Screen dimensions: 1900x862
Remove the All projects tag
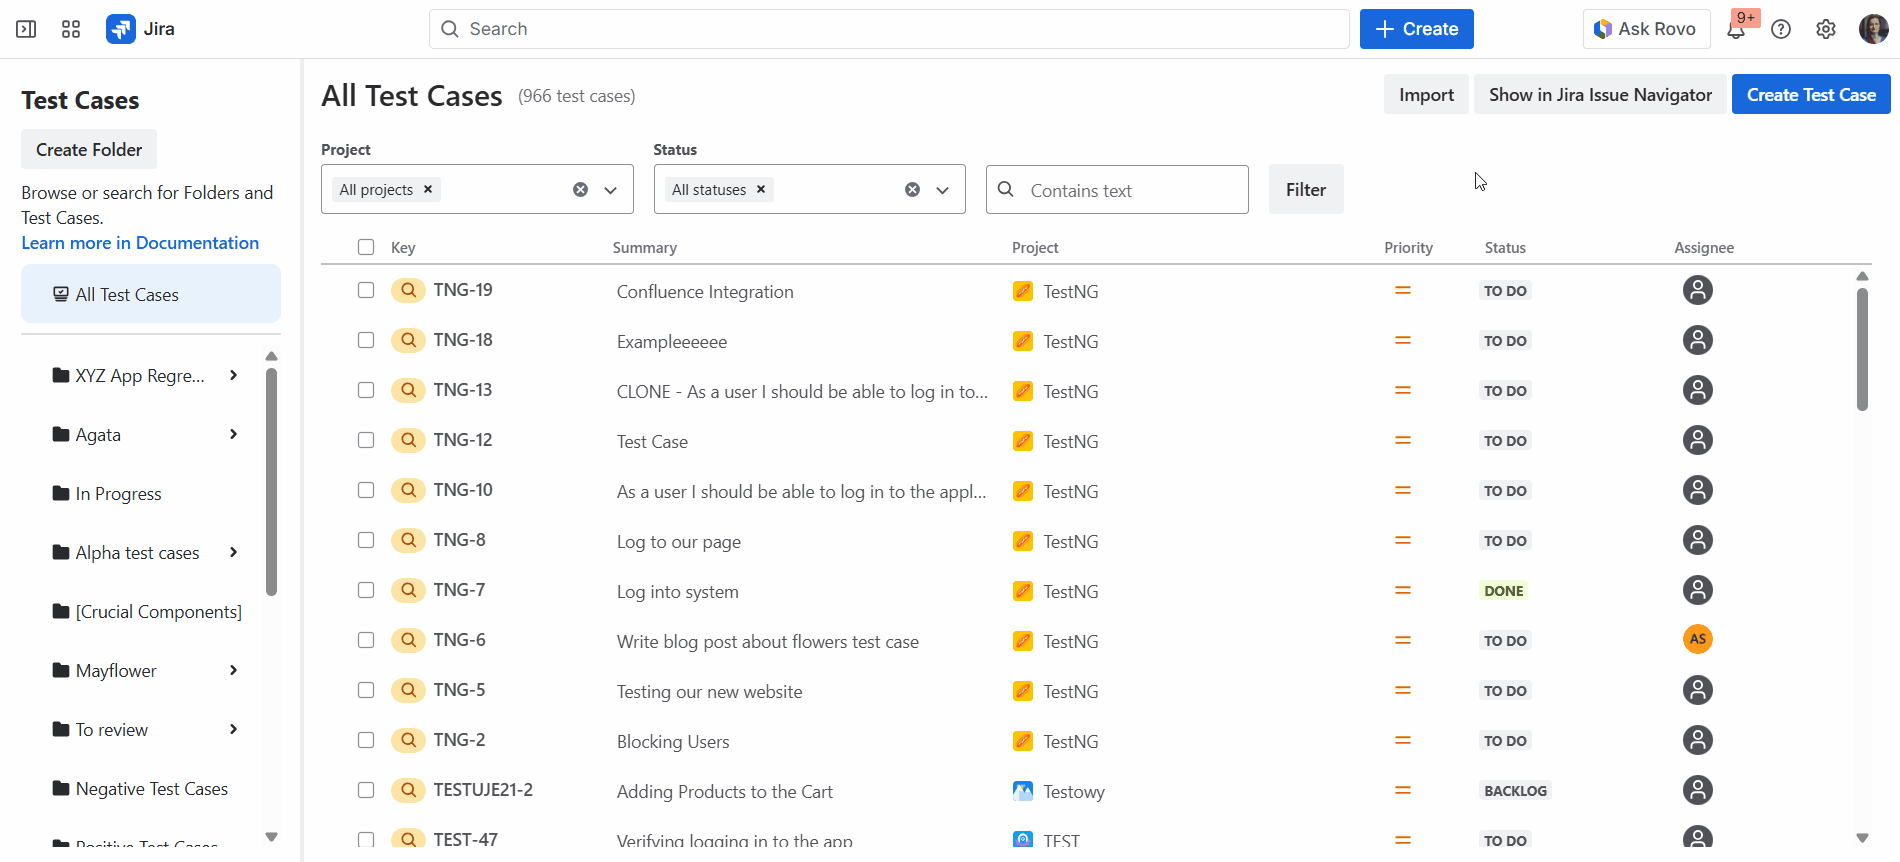pos(428,189)
